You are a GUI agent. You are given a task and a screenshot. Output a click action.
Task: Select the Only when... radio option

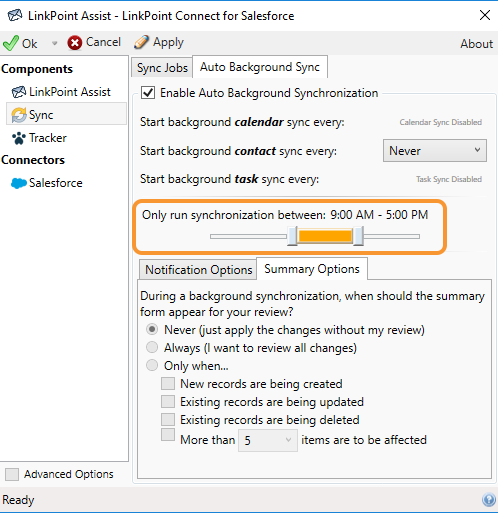(152, 365)
